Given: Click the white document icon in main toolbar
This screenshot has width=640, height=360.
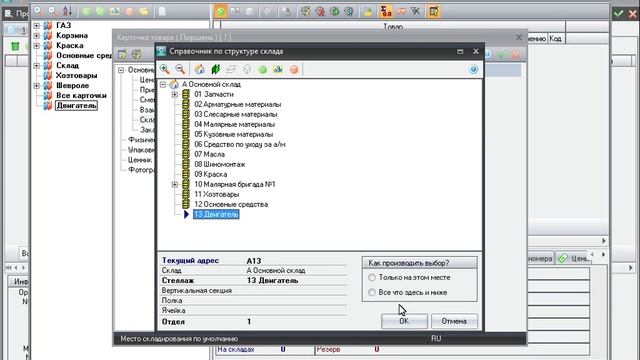Looking at the screenshot, I should click(162, 11).
